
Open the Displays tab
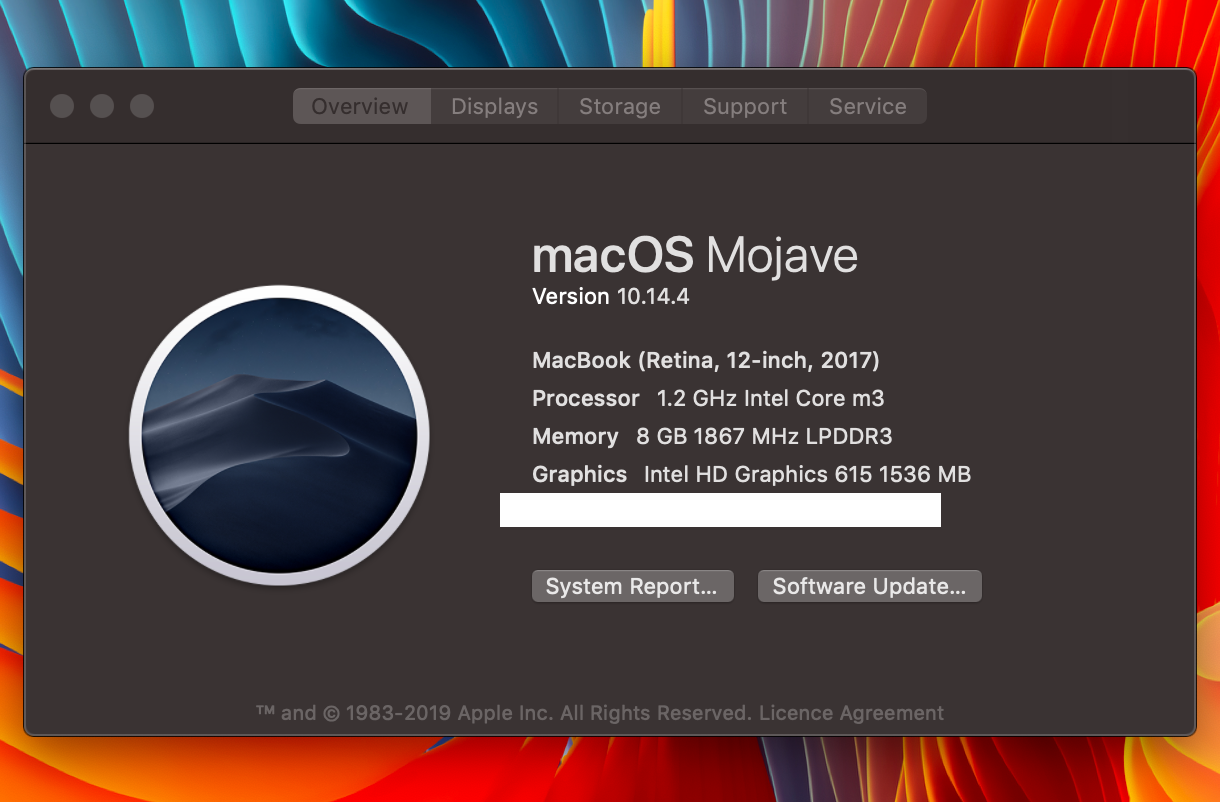coord(494,106)
